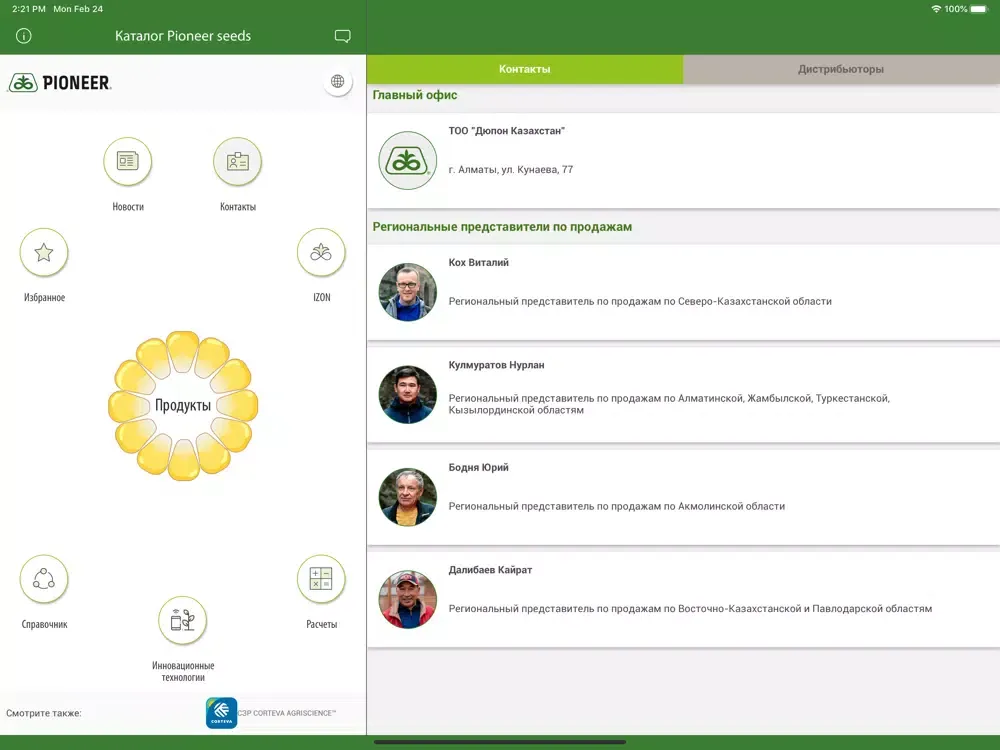This screenshot has width=1000, height=750.
Task: Click the Региональные представители по продажам header
Action: (x=502, y=227)
